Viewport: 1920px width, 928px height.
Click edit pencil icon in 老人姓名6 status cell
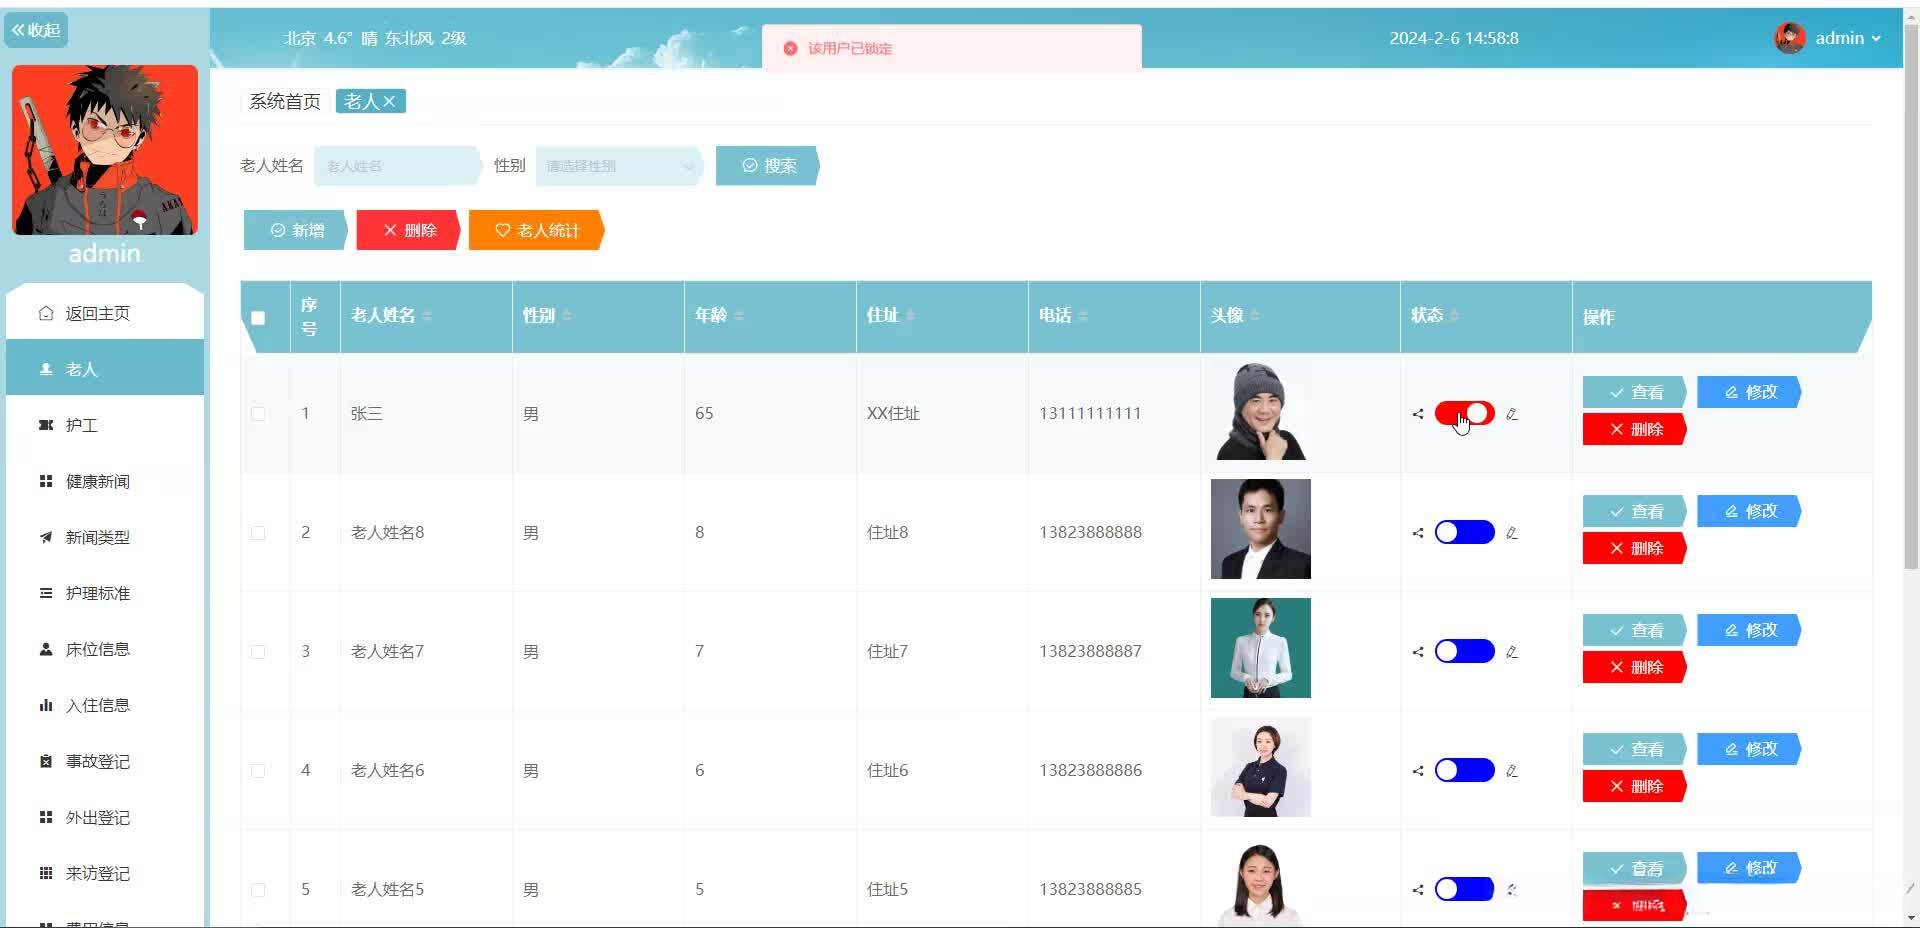pos(1512,771)
